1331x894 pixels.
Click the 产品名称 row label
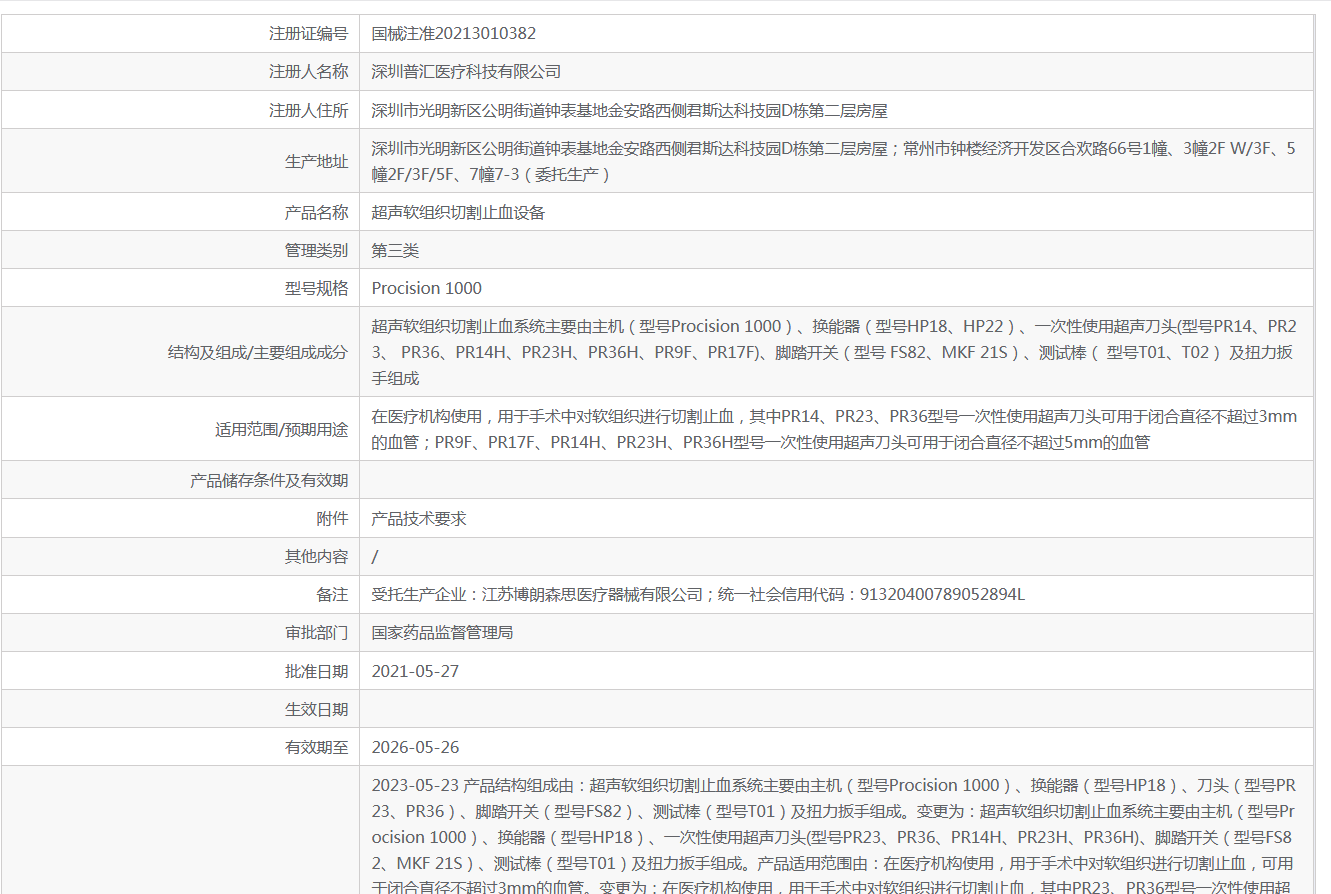point(316,212)
